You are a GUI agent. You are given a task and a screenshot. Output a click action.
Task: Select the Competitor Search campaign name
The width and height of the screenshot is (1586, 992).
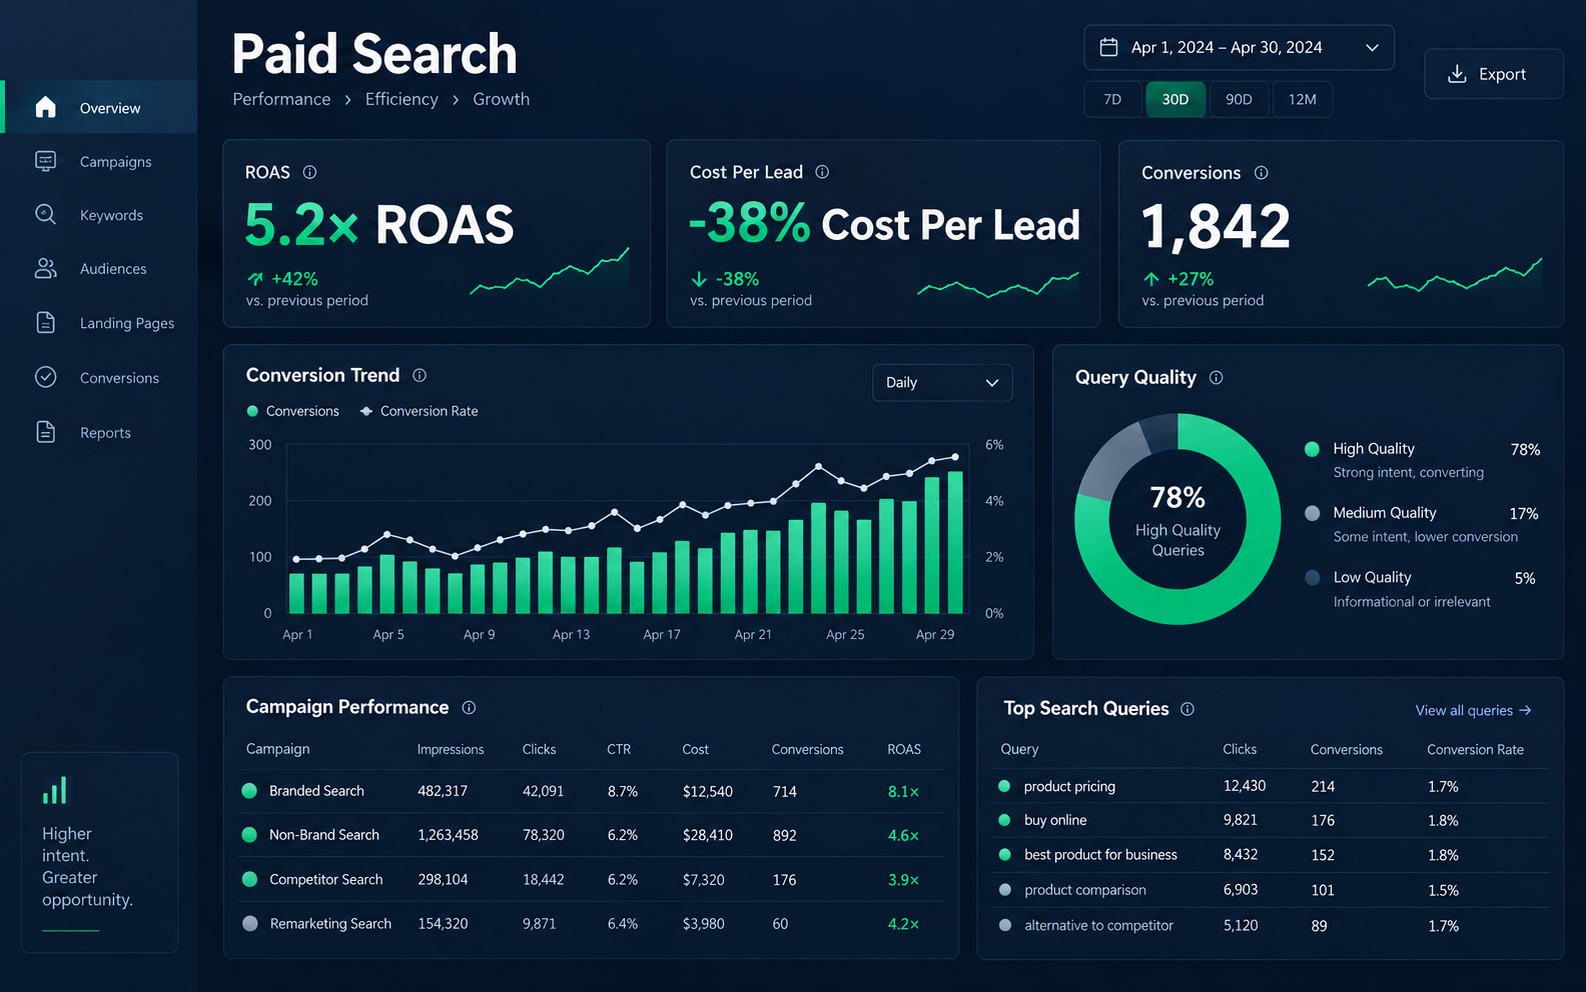pyautogui.click(x=326, y=879)
